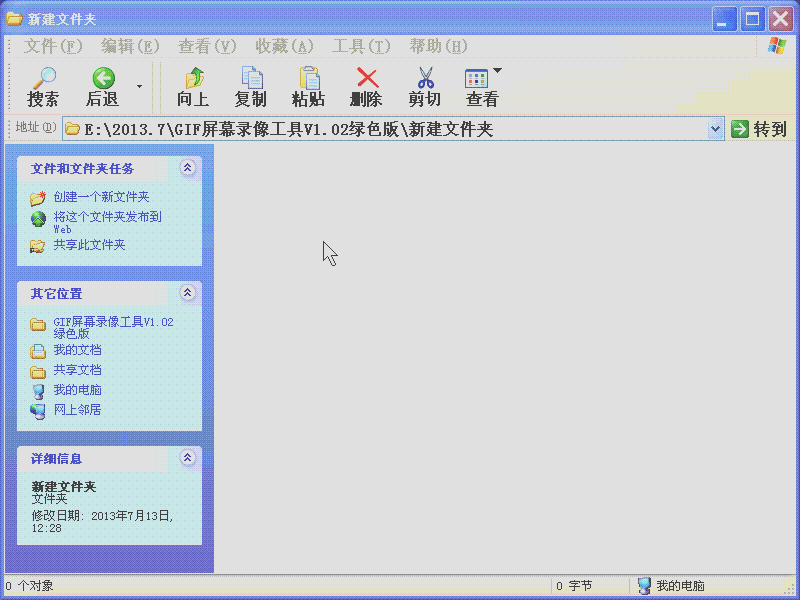Click 共享此文件夹 link
The image size is (800, 600).
89,245
